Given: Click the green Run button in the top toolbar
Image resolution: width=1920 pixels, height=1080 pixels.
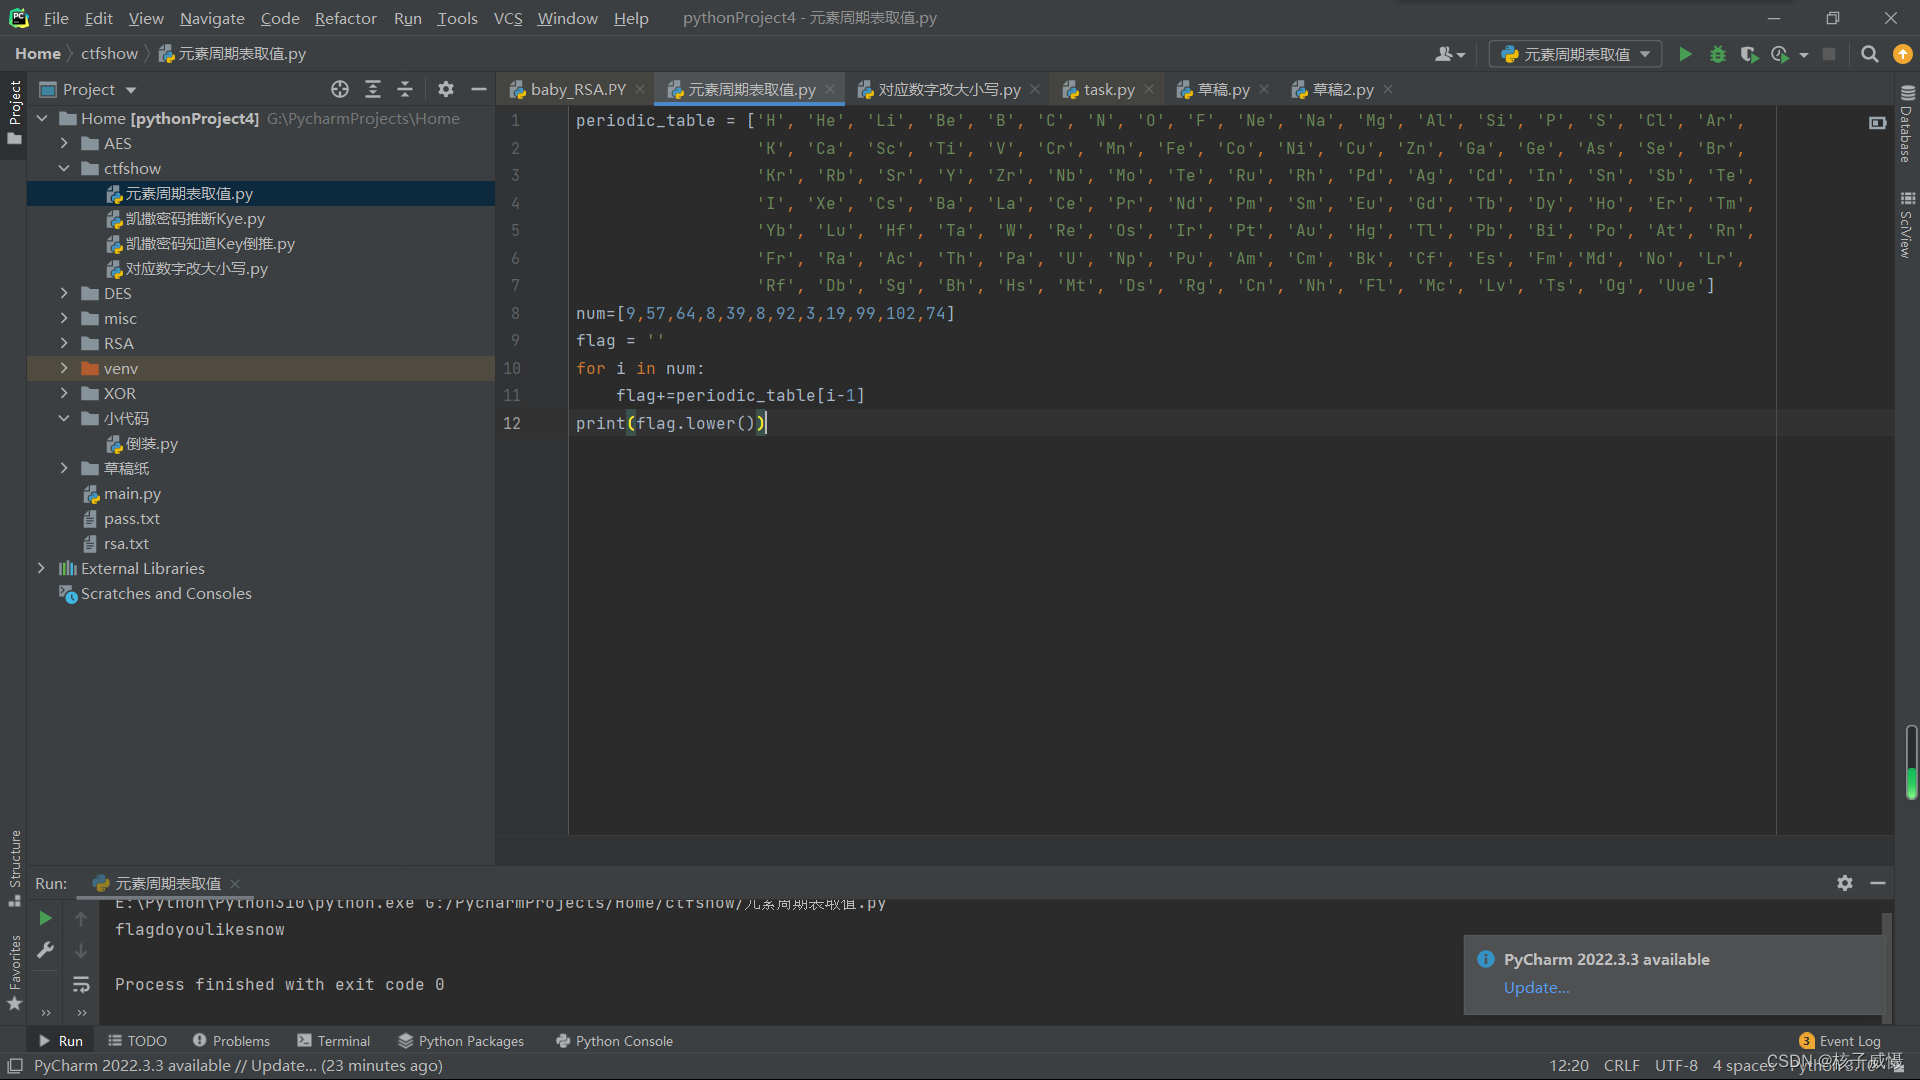Looking at the screenshot, I should click(x=1685, y=54).
